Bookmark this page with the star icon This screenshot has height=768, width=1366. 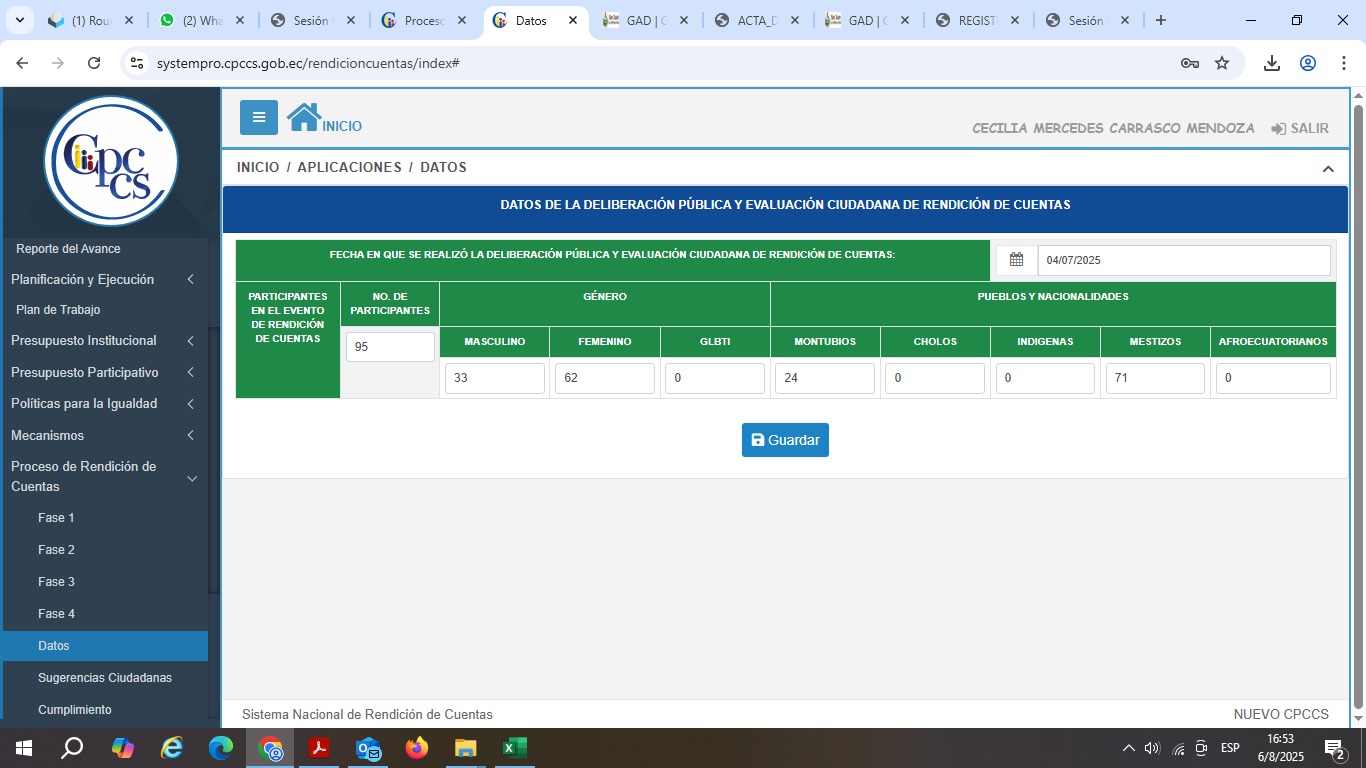[x=1222, y=63]
